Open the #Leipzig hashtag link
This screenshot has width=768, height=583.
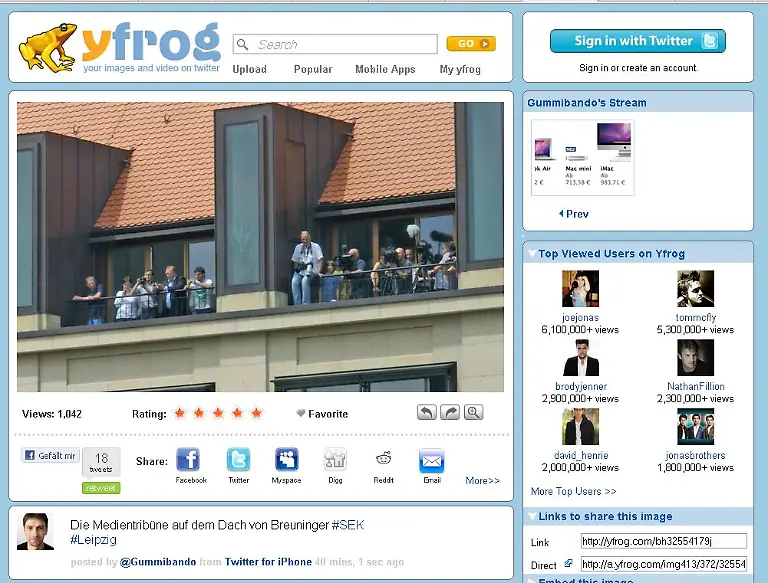point(94,540)
